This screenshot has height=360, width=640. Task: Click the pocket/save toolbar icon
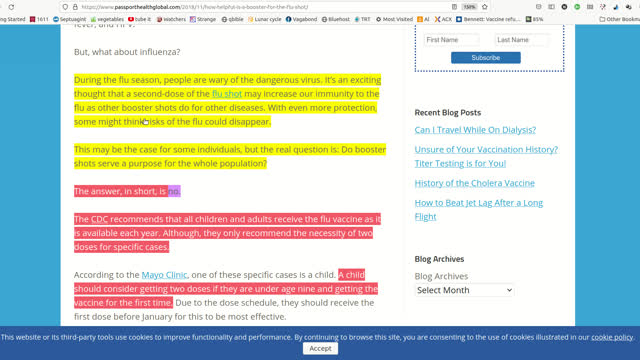coord(538,7)
